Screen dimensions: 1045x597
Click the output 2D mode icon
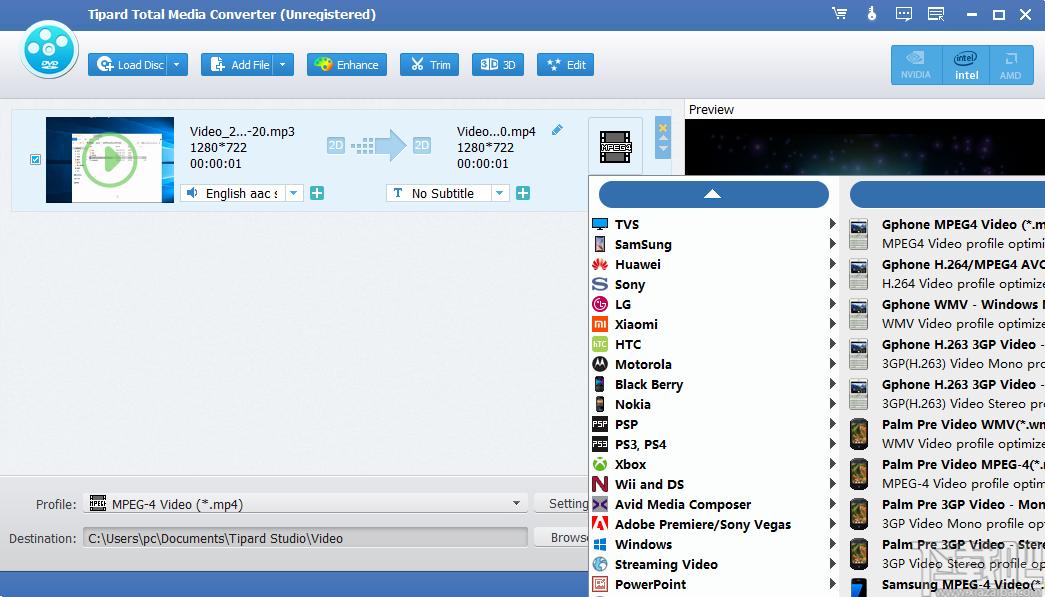click(x=422, y=145)
